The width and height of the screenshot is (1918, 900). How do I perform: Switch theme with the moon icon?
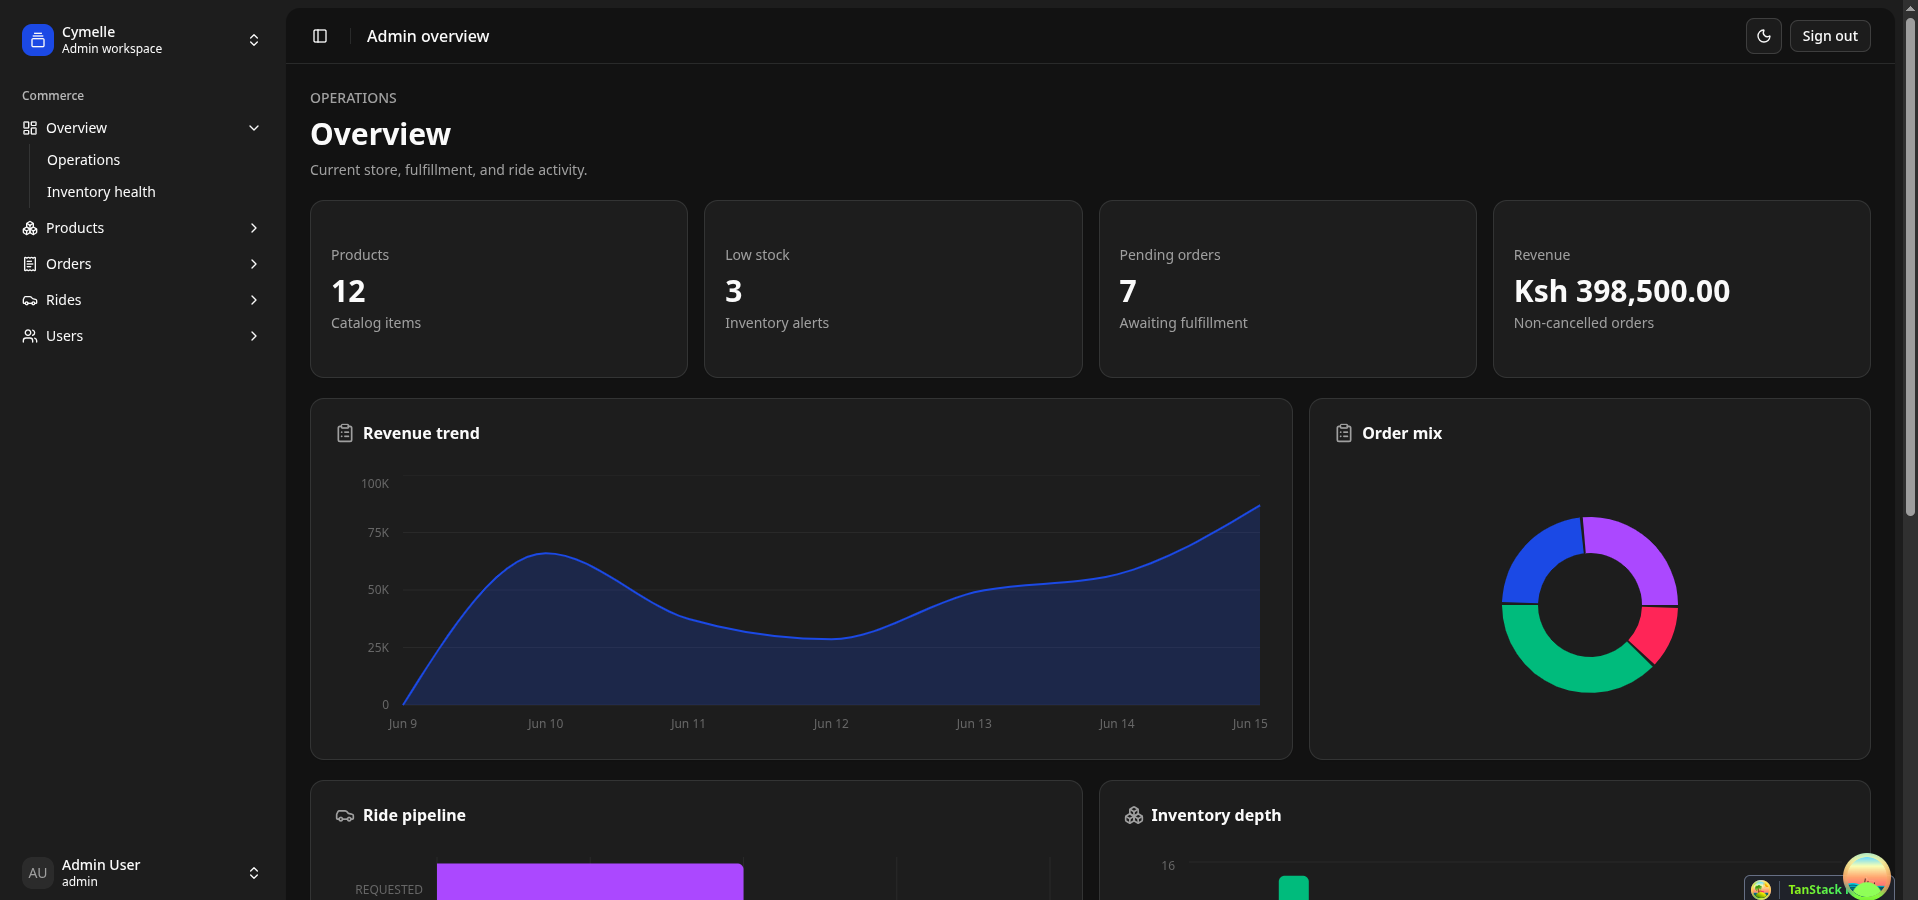tap(1764, 36)
